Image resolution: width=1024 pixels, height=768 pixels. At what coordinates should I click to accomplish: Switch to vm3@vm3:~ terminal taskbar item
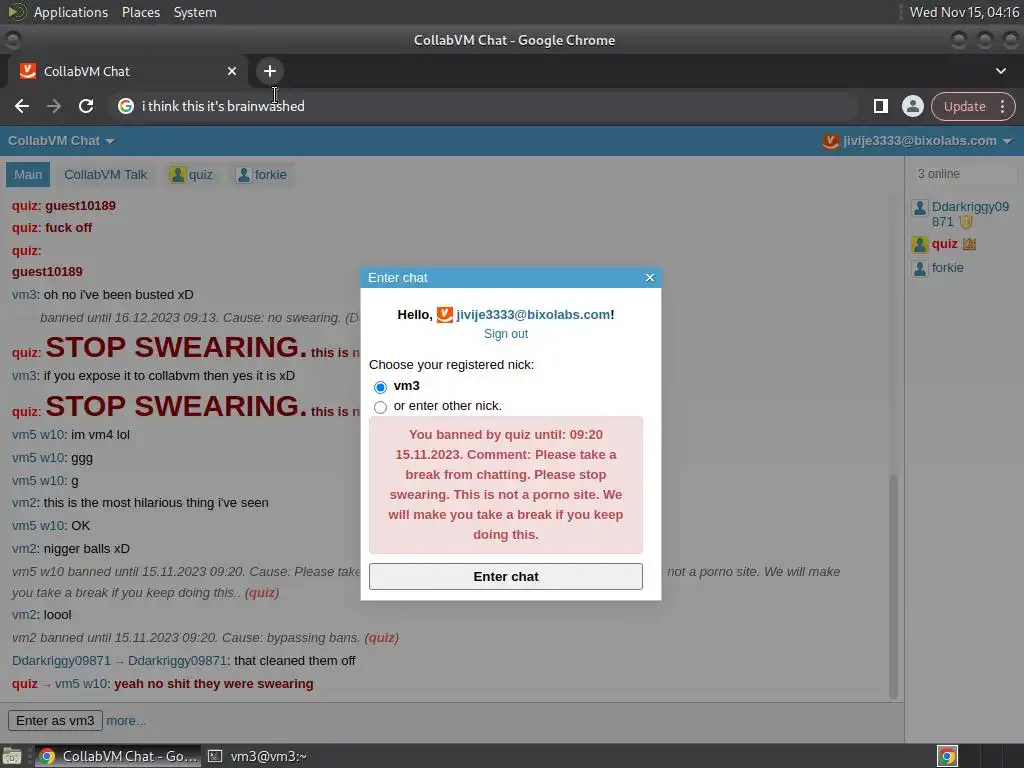coord(257,756)
